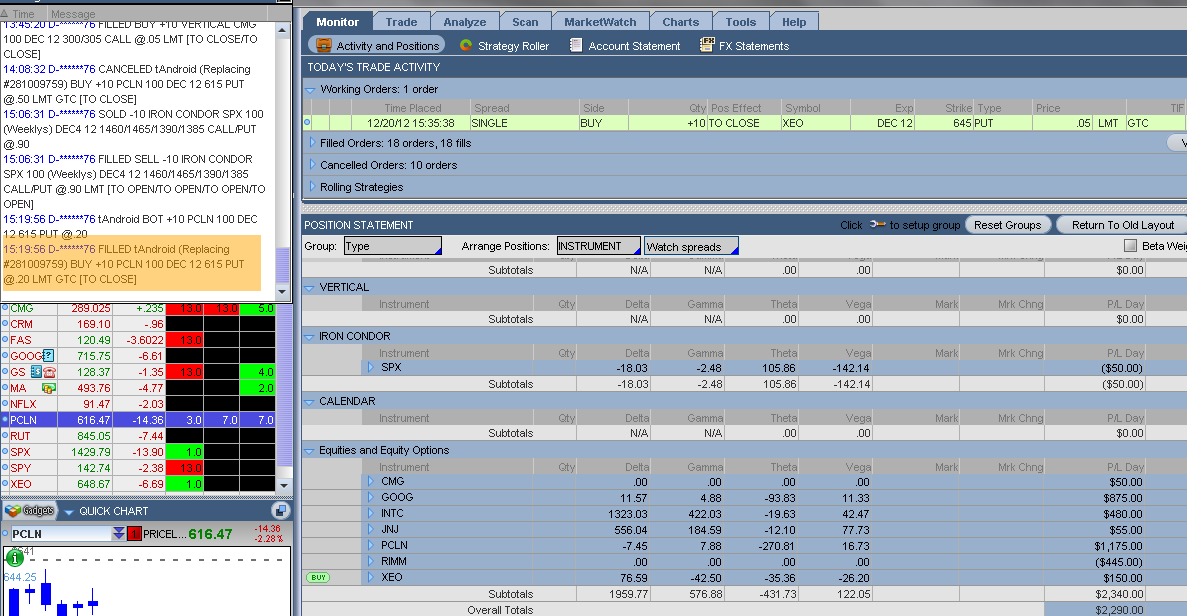Expand the Cancelled Orders section

311,165
